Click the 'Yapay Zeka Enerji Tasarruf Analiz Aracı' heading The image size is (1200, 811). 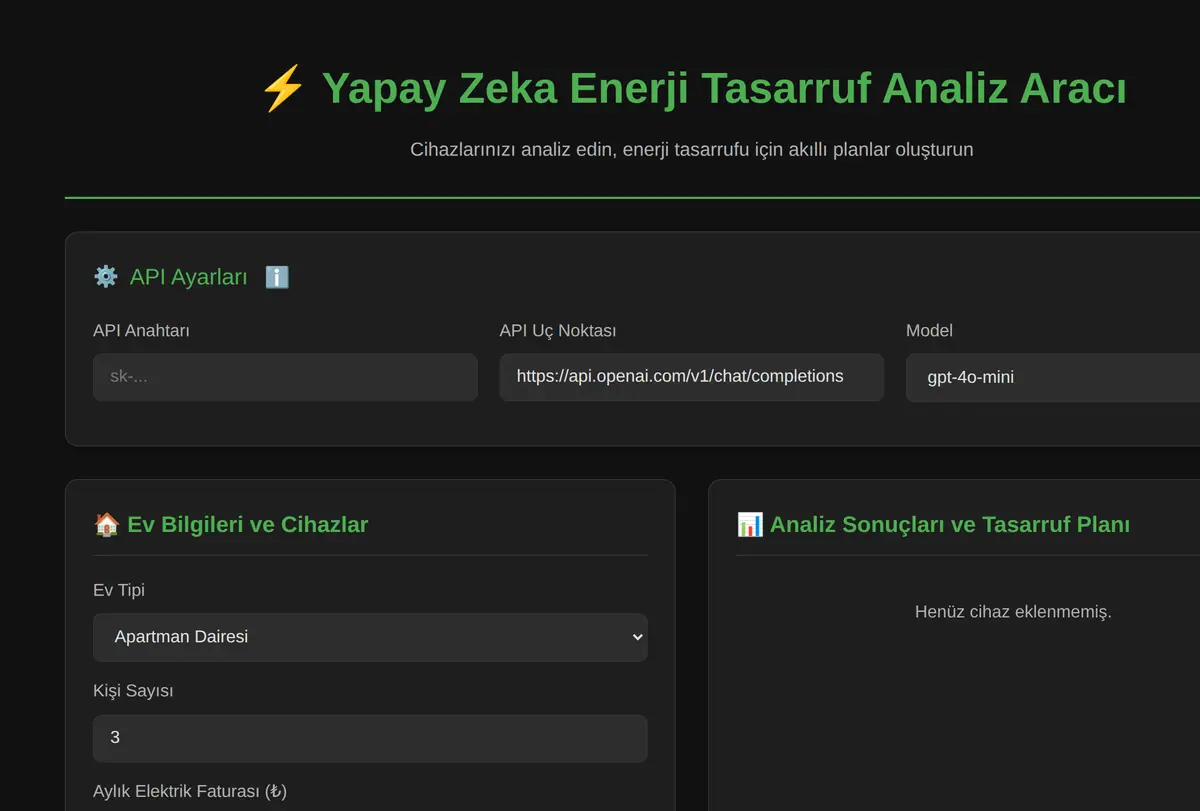(x=724, y=89)
